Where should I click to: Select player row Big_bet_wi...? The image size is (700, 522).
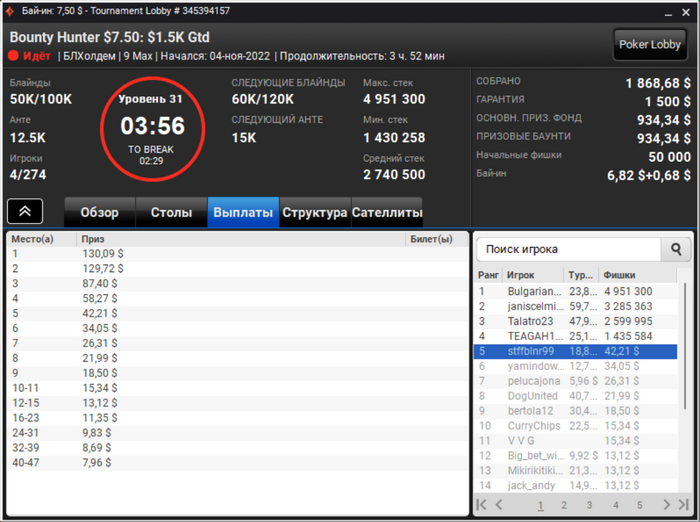575,456
